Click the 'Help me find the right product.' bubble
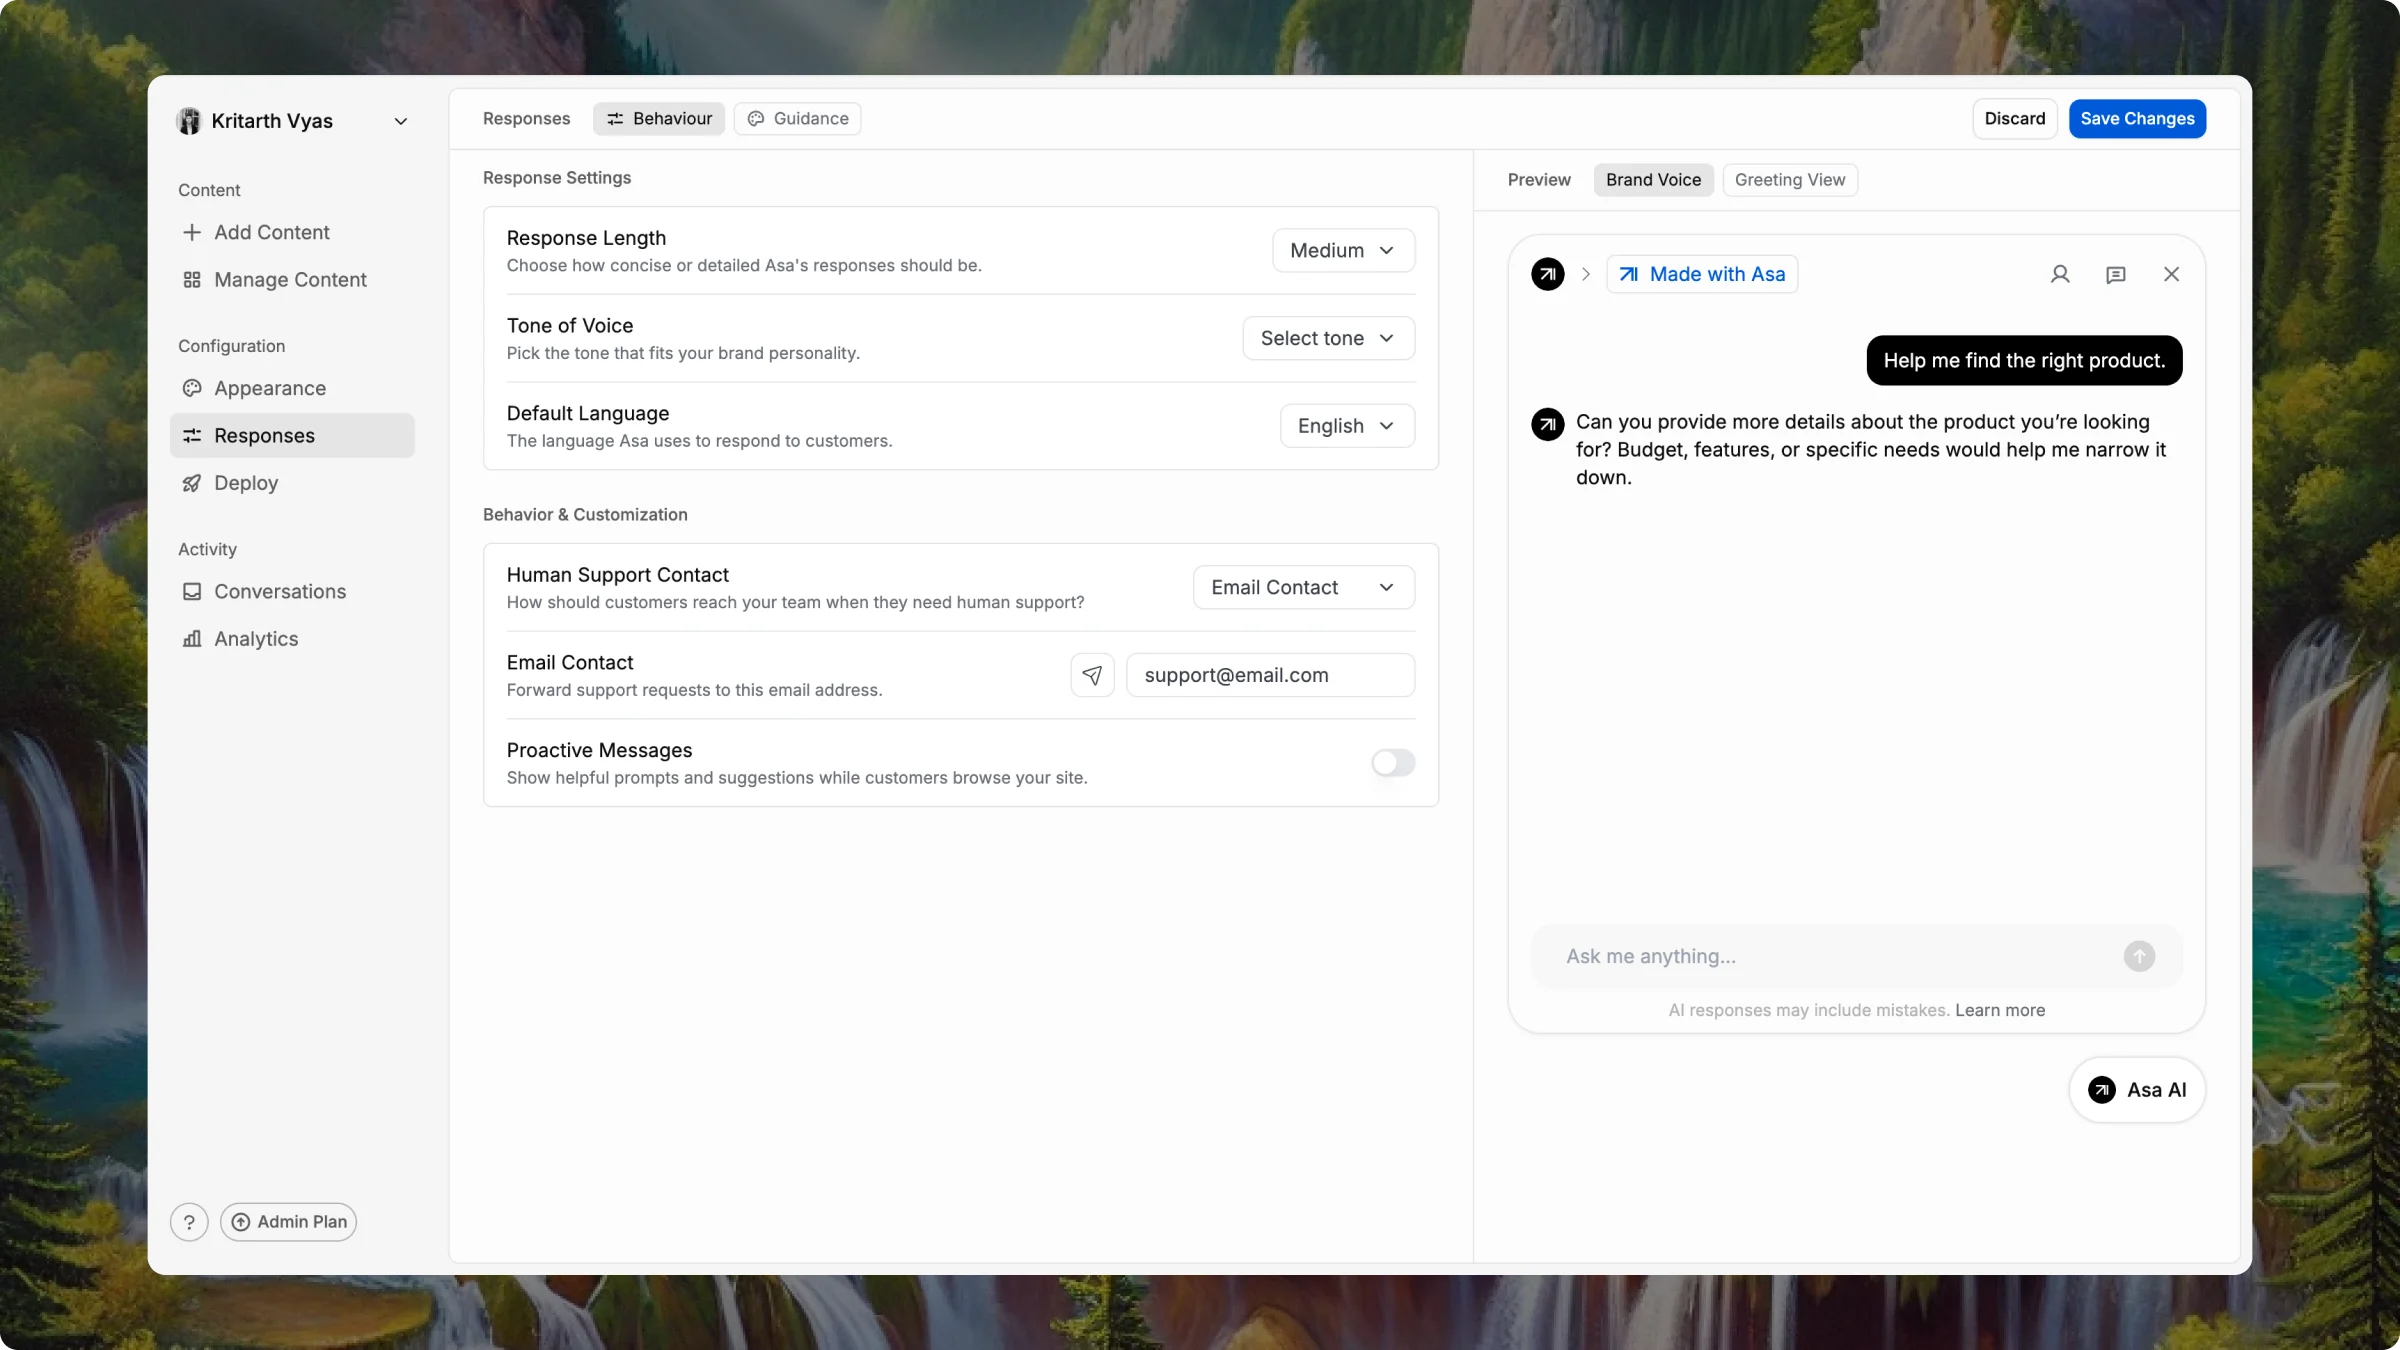Viewport: 2400px width, 1350px height. coord(2024,360)
